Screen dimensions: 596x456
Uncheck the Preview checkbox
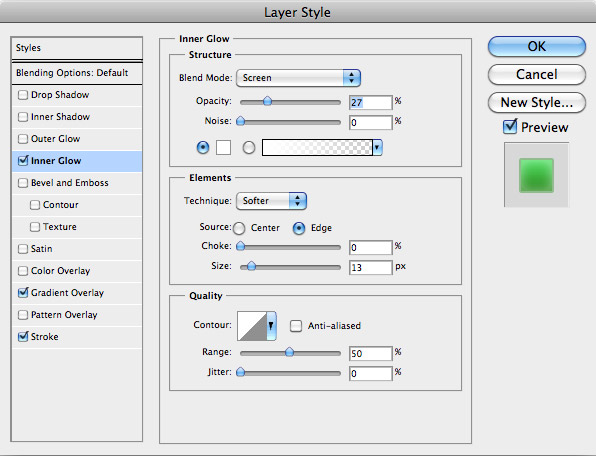coord(510,127)
